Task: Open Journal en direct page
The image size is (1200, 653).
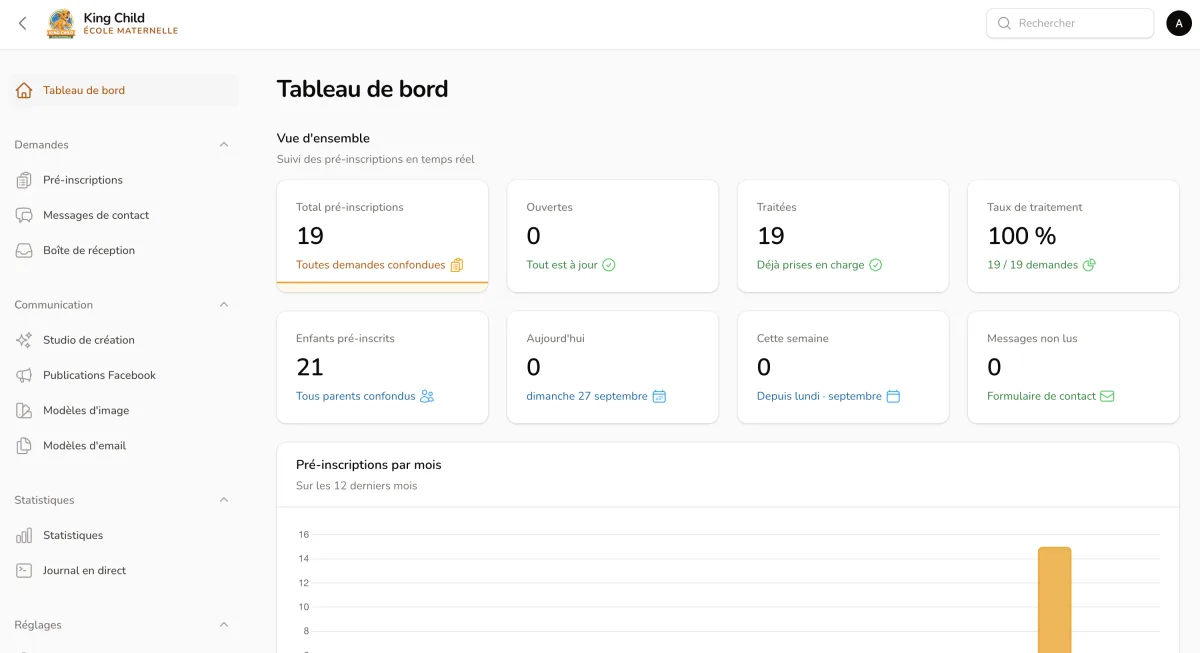Action: click(x=123, y=570)
